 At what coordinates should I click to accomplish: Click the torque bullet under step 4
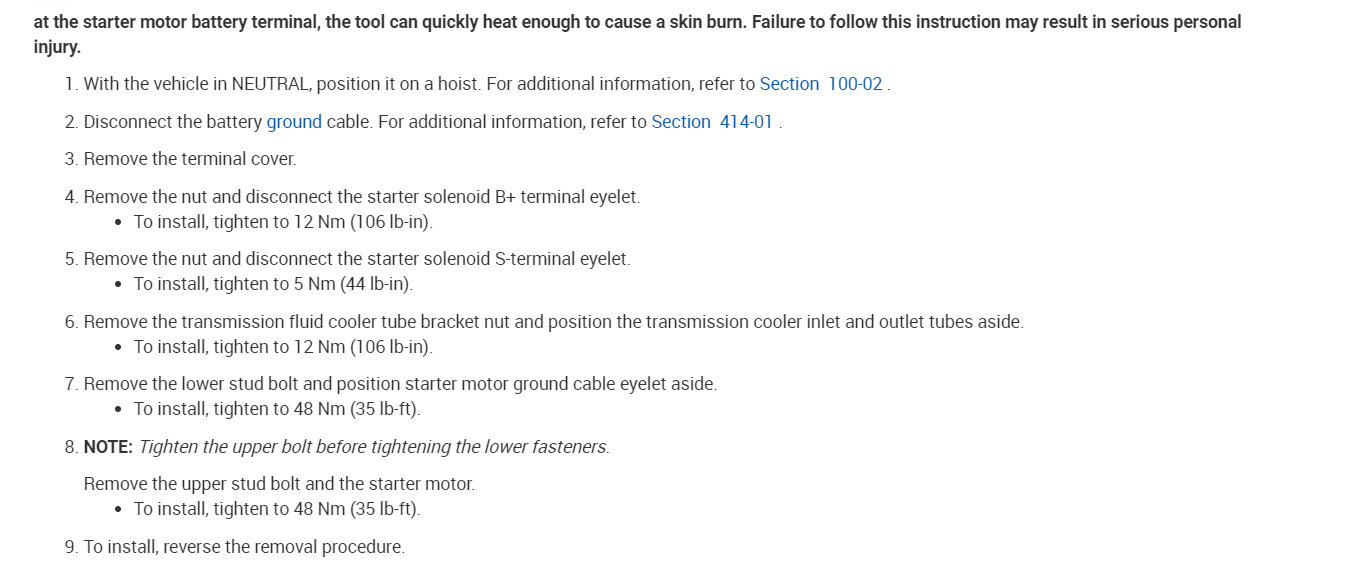click(x=283, y=222)
